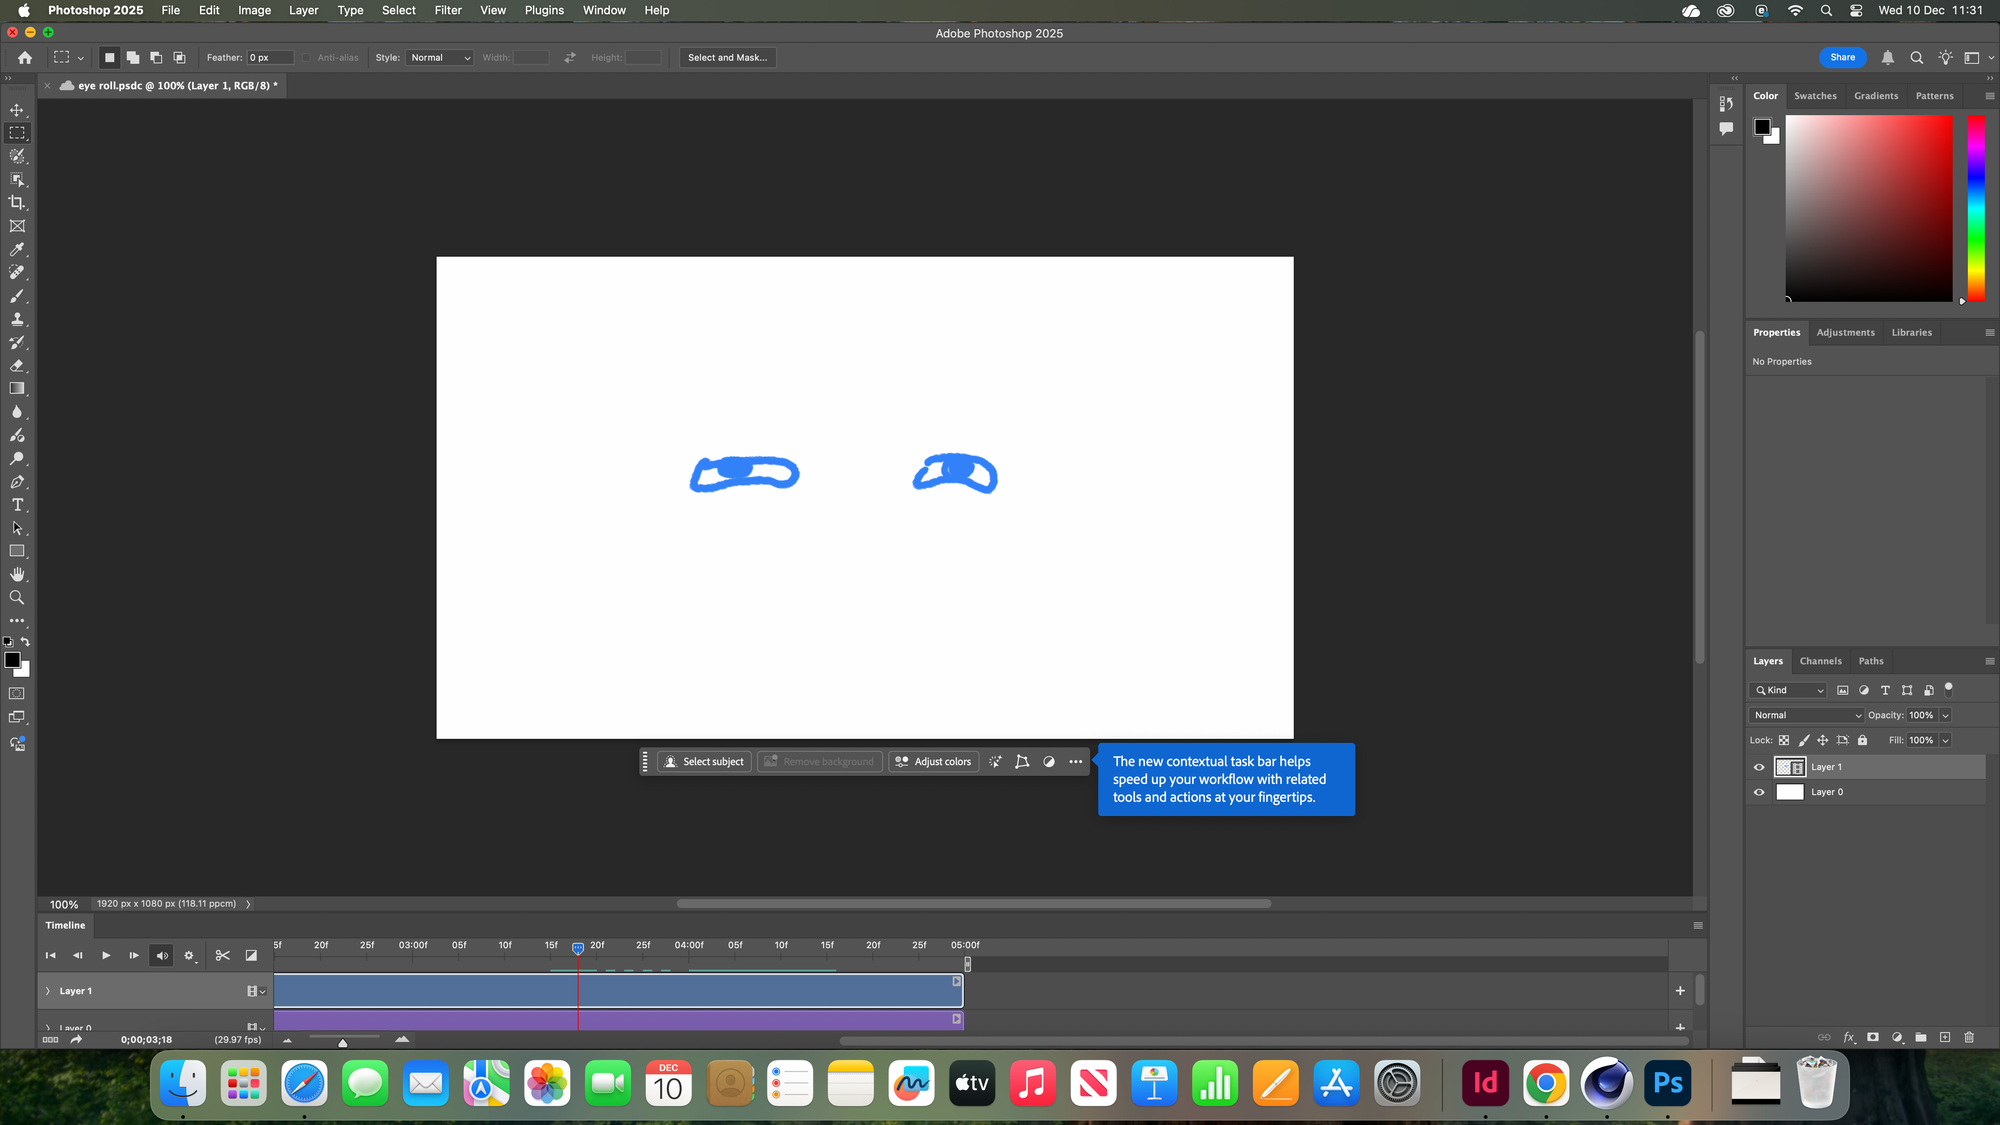The height and width of the screenshot is (1125, 2000).
Task: Open the Filter menu
Action: (447, 10)
